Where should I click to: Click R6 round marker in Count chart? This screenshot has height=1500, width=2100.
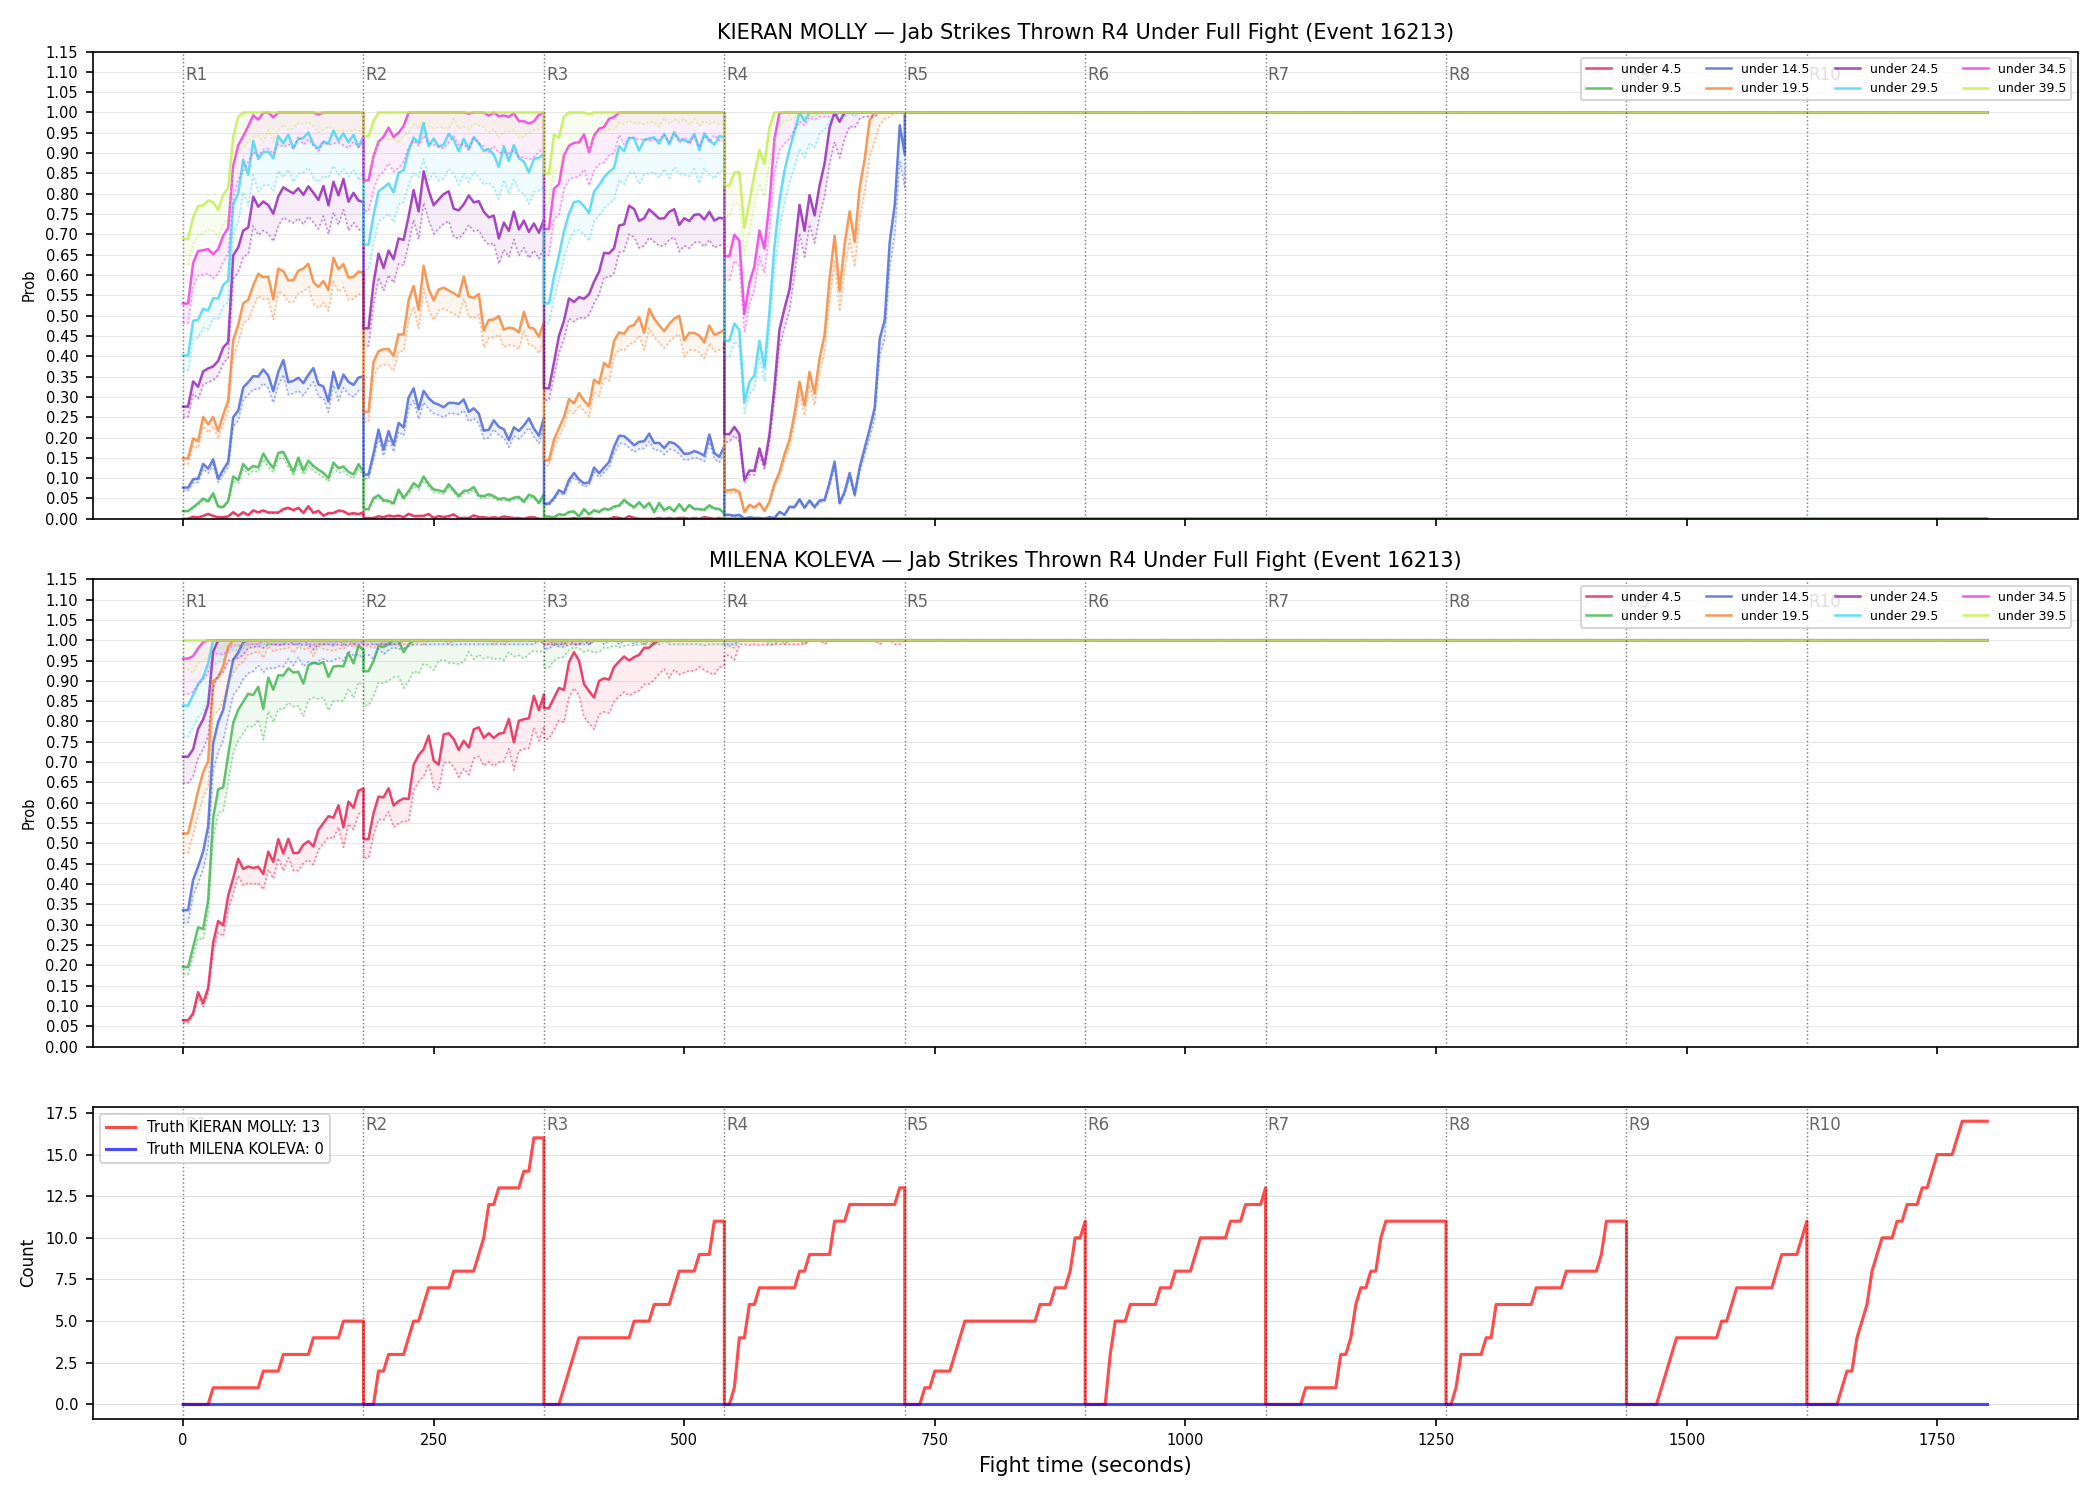point(1098,1124)
